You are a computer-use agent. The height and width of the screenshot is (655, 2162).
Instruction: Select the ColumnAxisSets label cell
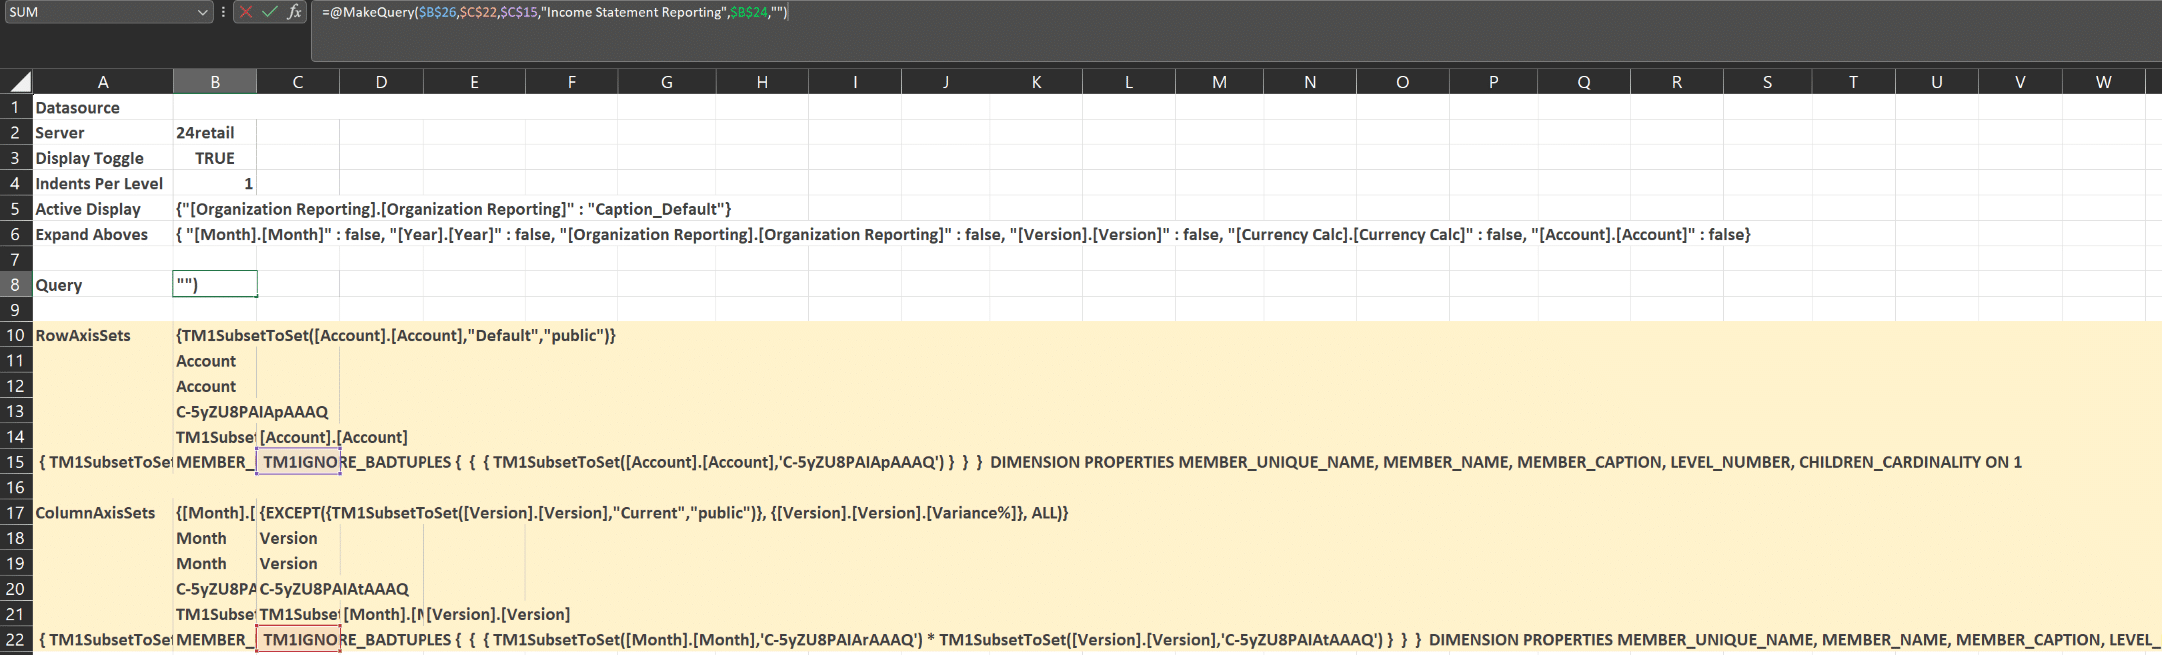(x=102, y=513)
